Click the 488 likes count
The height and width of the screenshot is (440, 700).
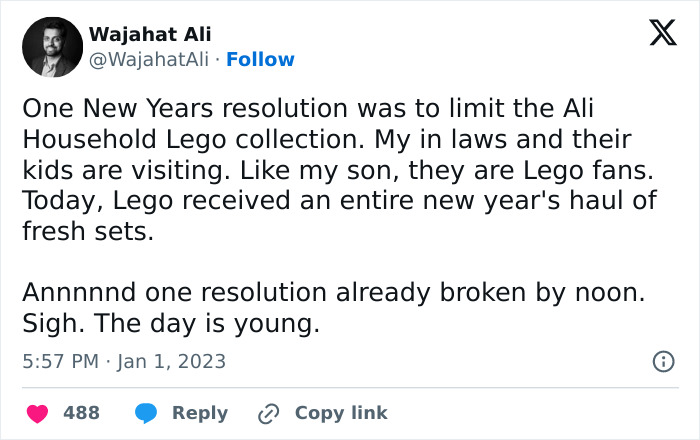tap(81, 413)
